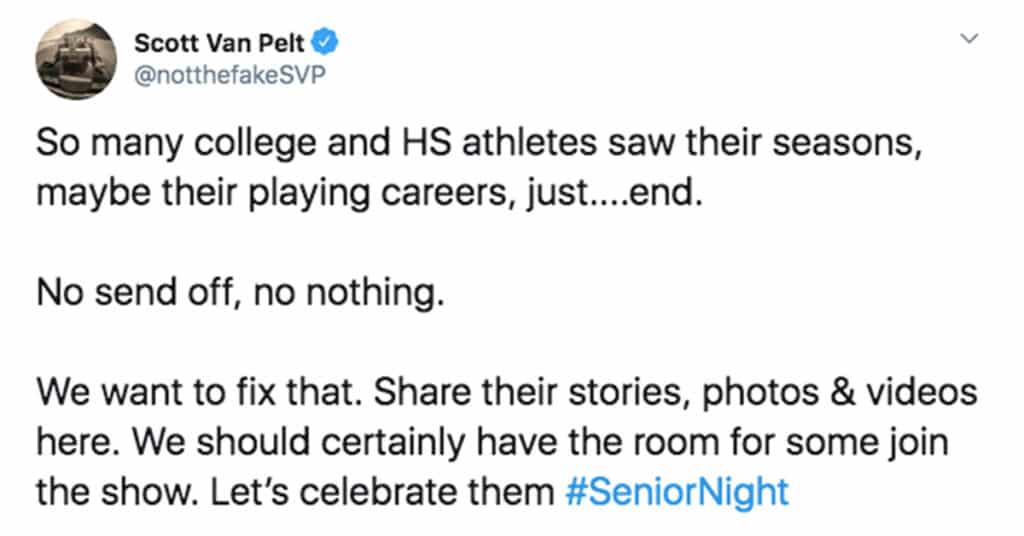The height and width of the screenshot is (536, 1024).
Task: Click the "maybe their playing careers" line
Action: tap(370, 193)
